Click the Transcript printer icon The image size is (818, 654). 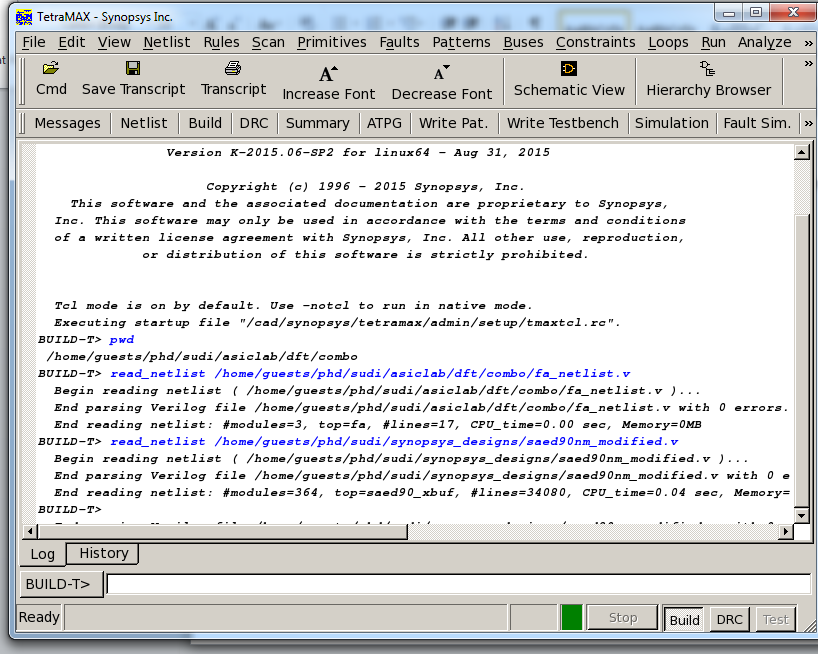[233, 68]
